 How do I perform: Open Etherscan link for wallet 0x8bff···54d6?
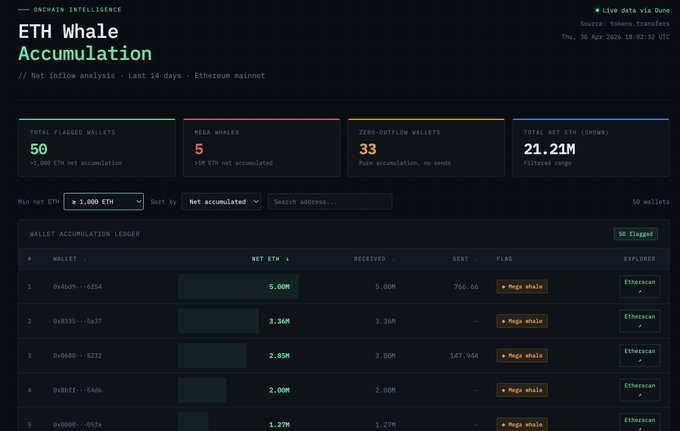[640, 390]
